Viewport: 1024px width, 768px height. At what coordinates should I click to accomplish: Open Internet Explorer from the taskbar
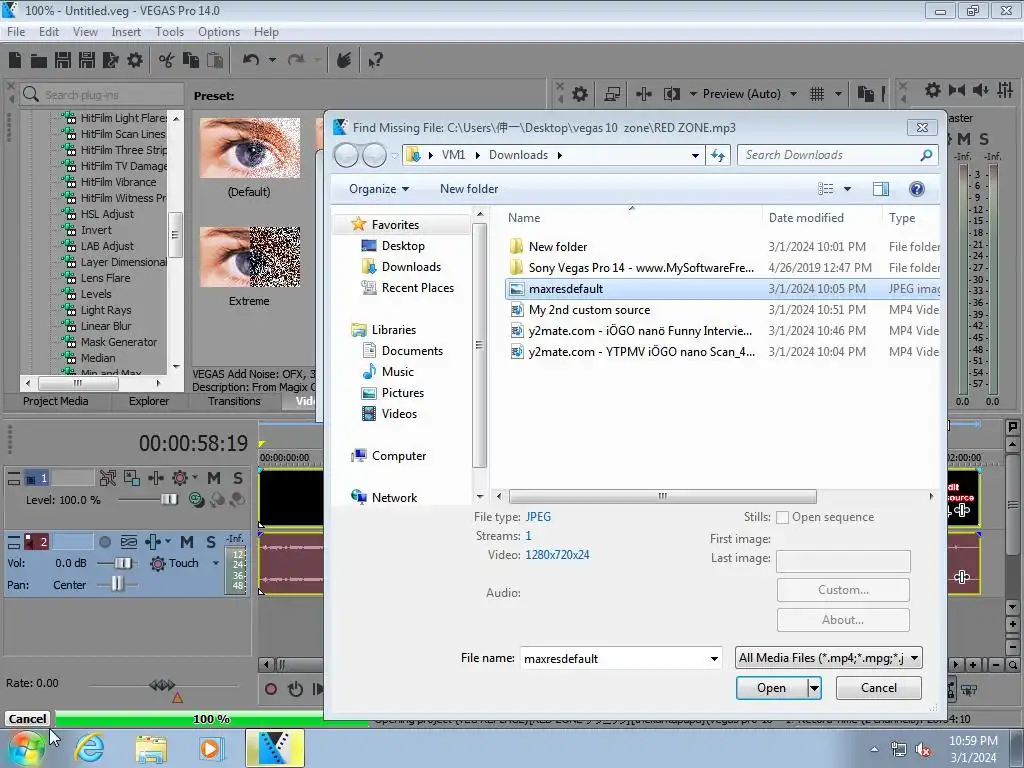88,748
